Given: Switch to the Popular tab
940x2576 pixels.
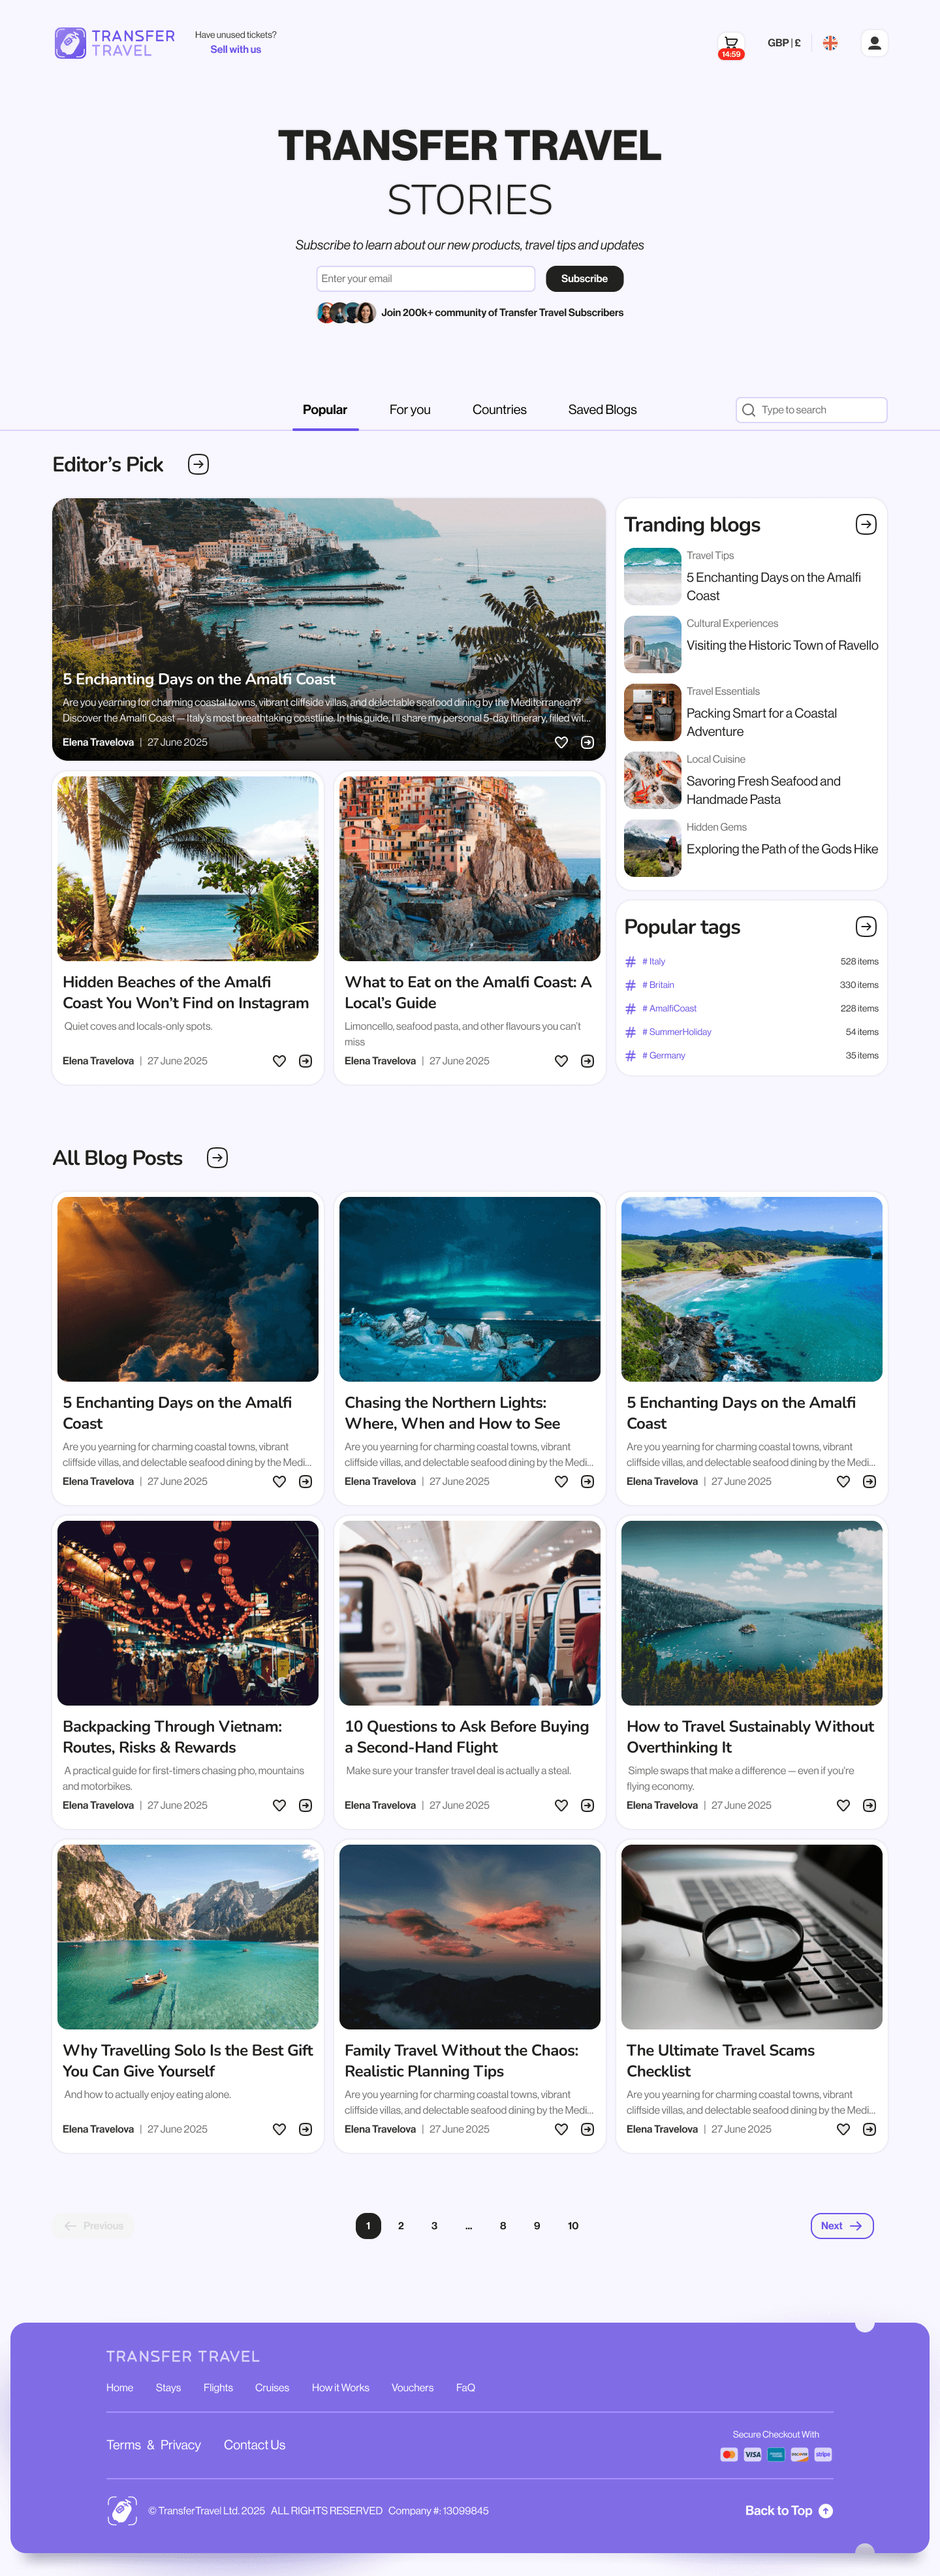Looking at the screenshot, I should (325, 410).
